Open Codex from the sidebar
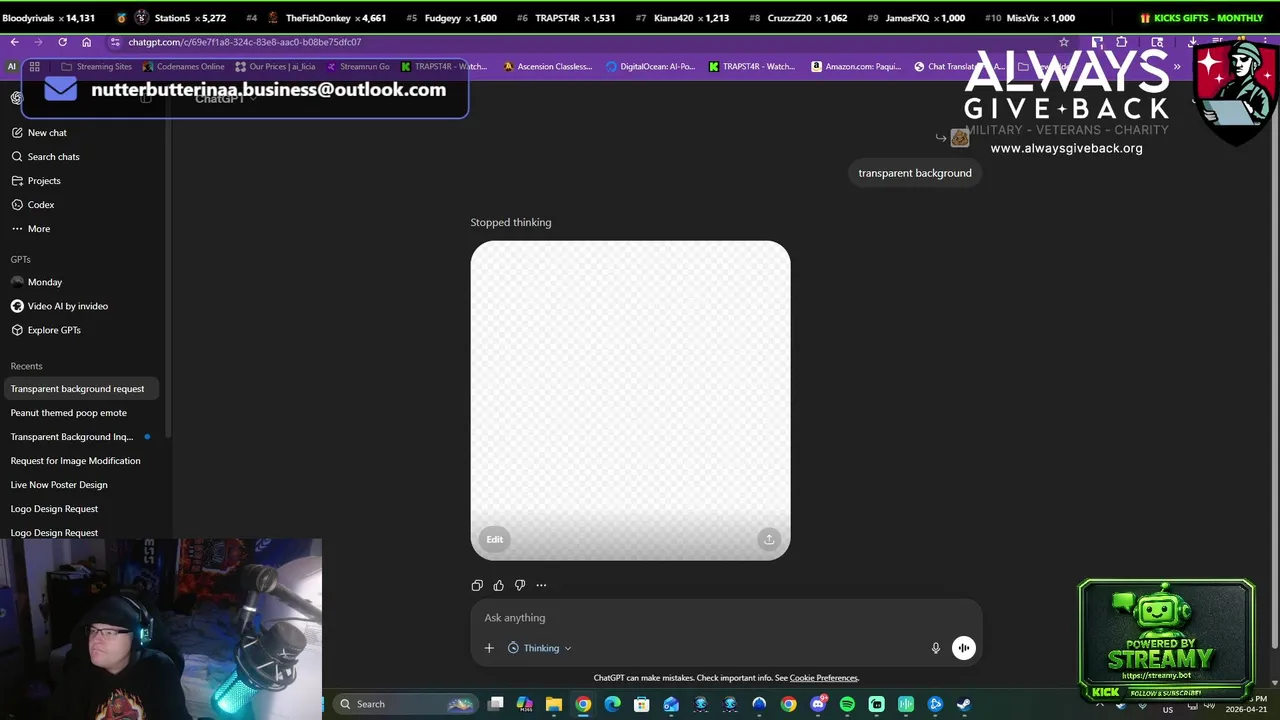The image size is (1280, 720). (82, 204)
